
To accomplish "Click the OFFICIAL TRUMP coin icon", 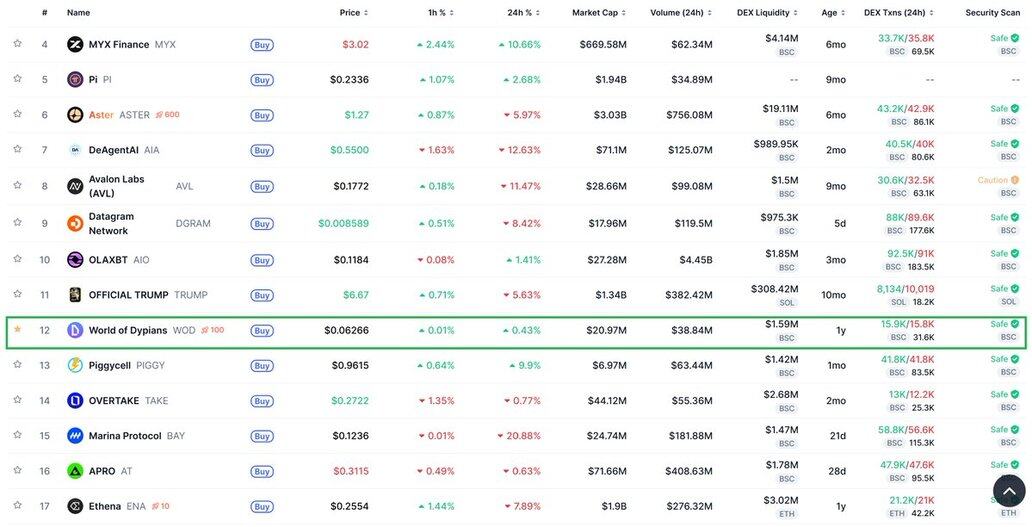I will [75, 295].
